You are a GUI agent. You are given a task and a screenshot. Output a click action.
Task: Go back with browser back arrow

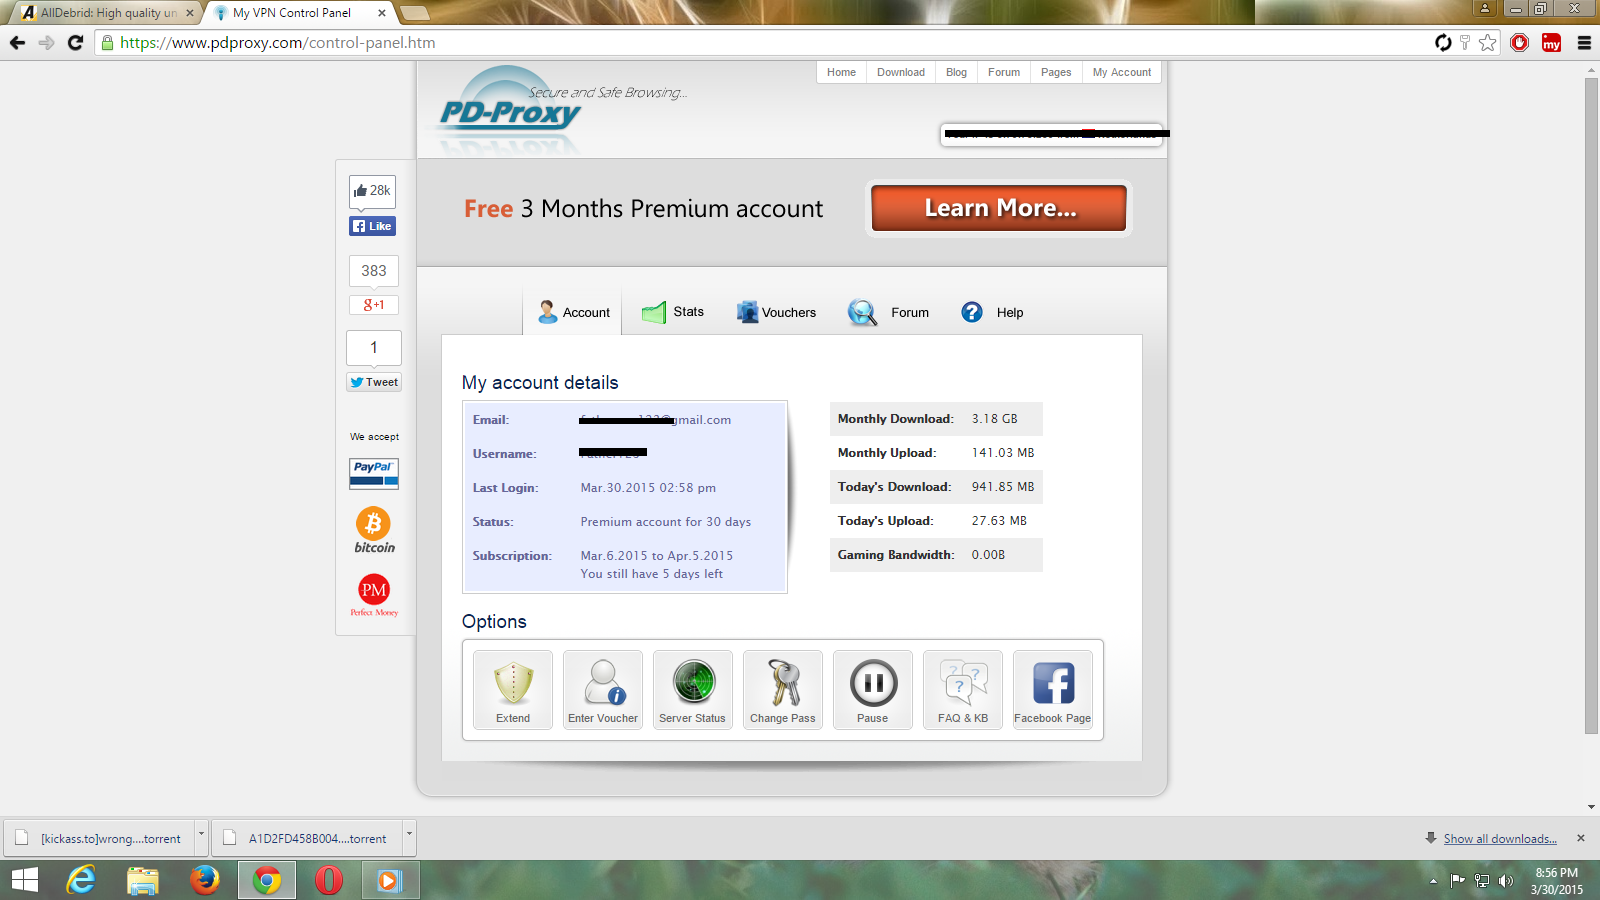click(x=17, y=42)
